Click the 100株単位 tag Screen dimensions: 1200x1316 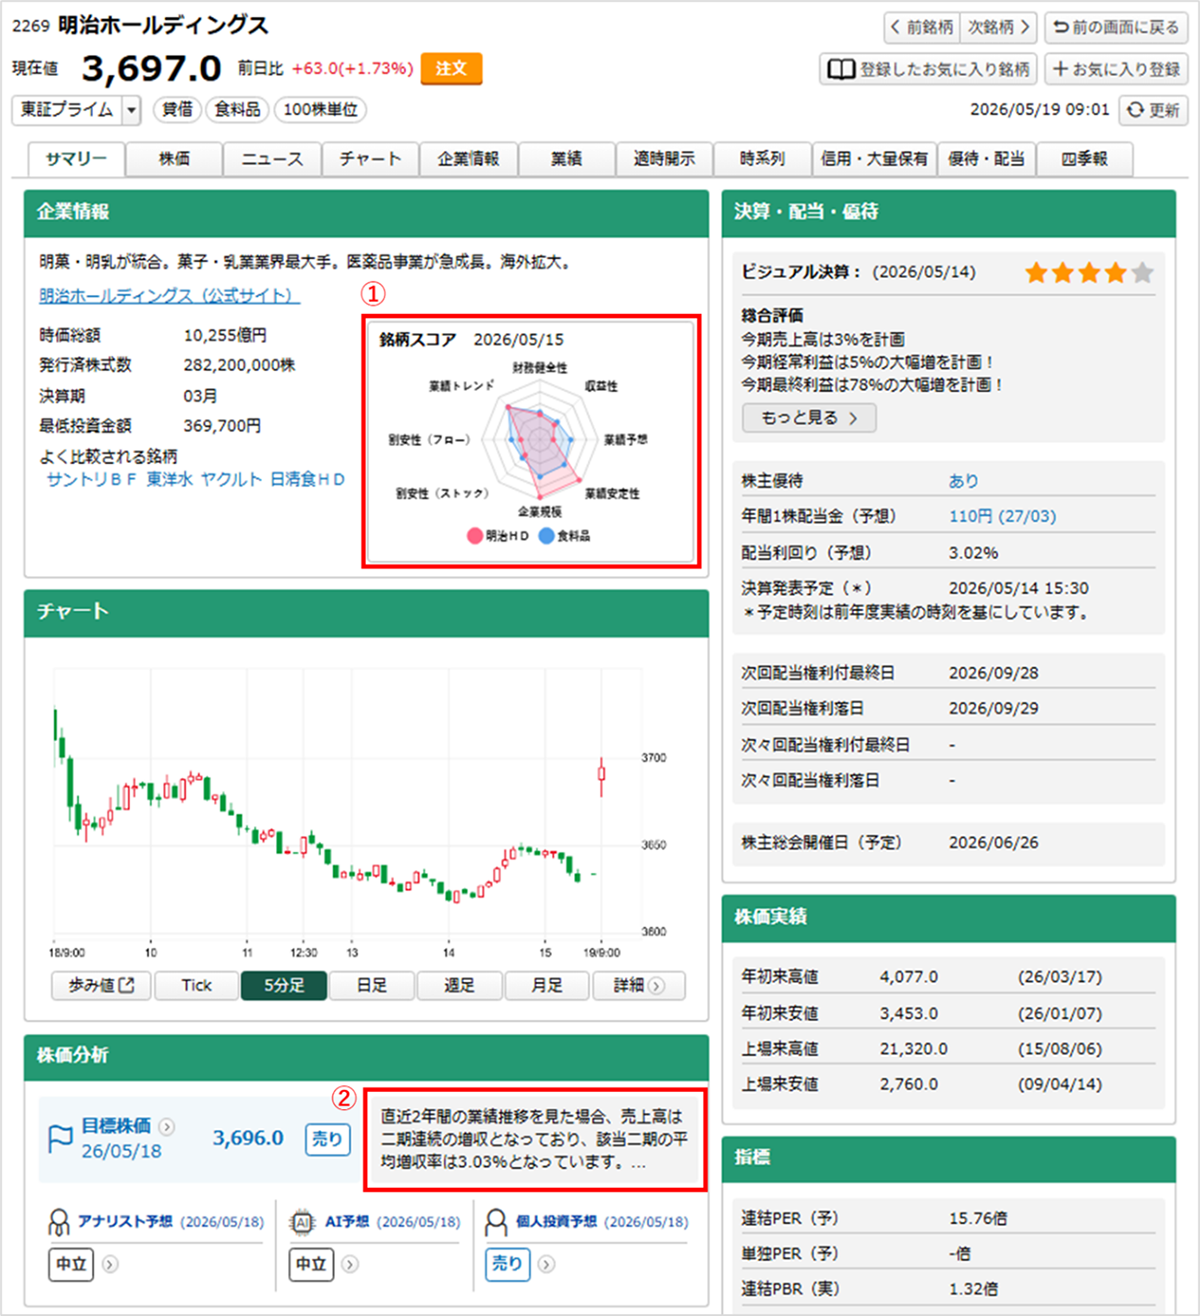click(320, 110)
